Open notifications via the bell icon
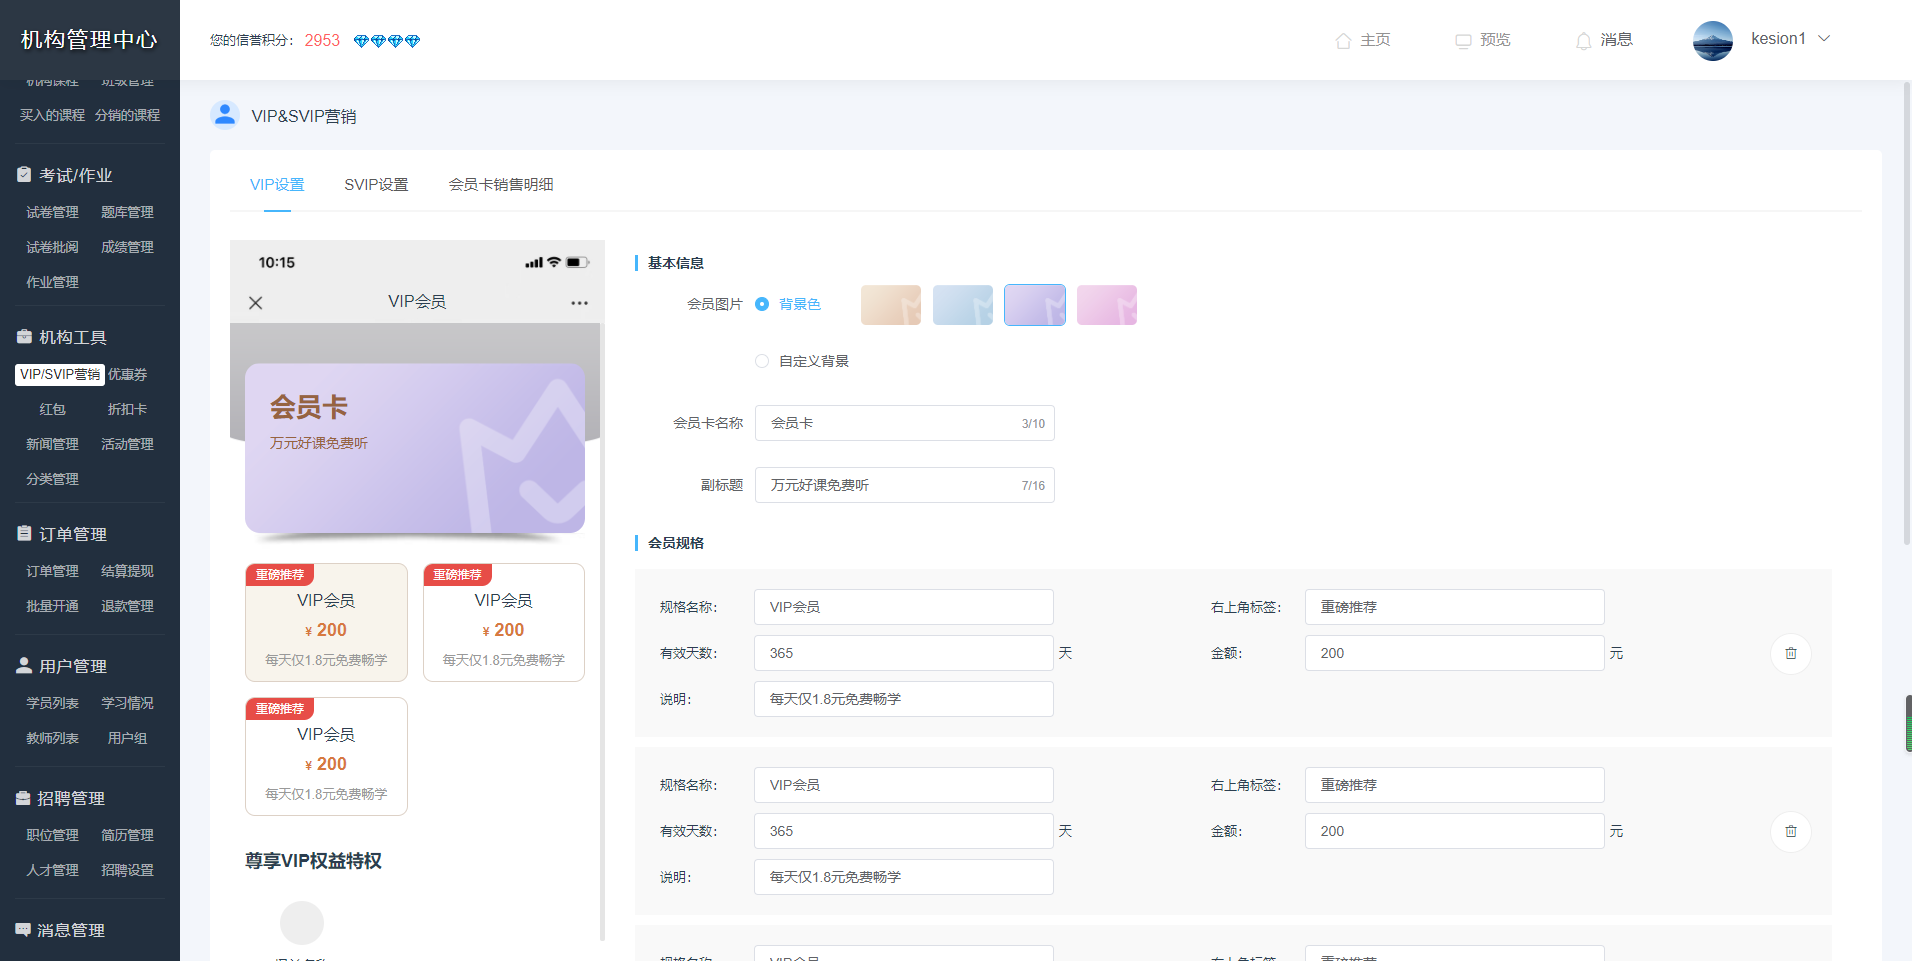The width and height of the screenshot is (1912, 961). 1583,41
